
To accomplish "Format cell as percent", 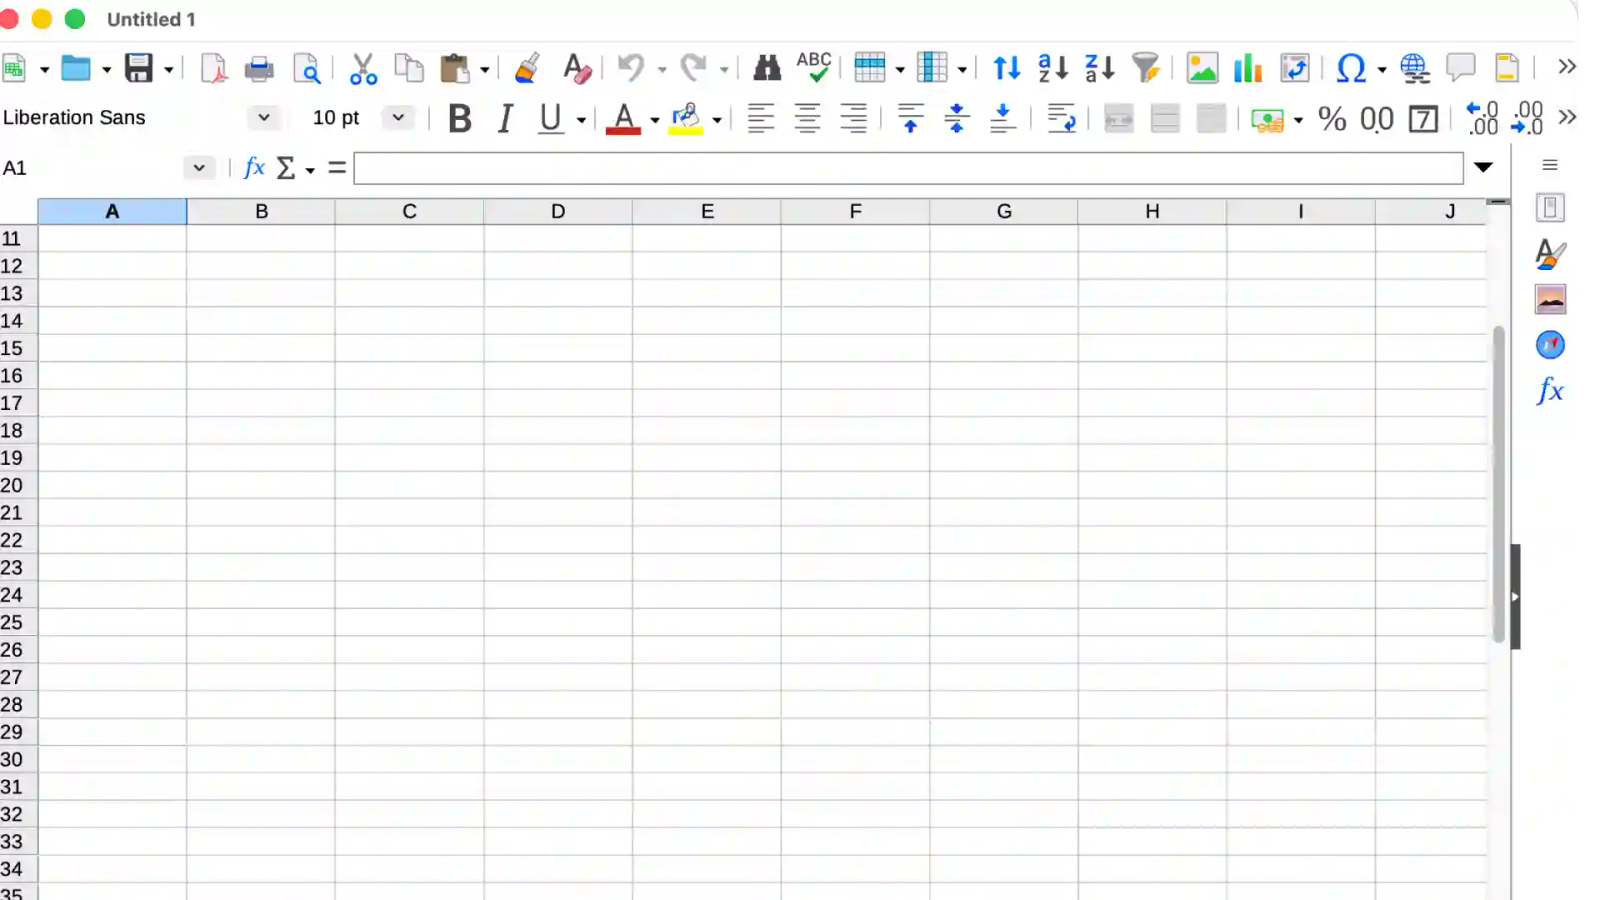I will (x=1332, y=119).
